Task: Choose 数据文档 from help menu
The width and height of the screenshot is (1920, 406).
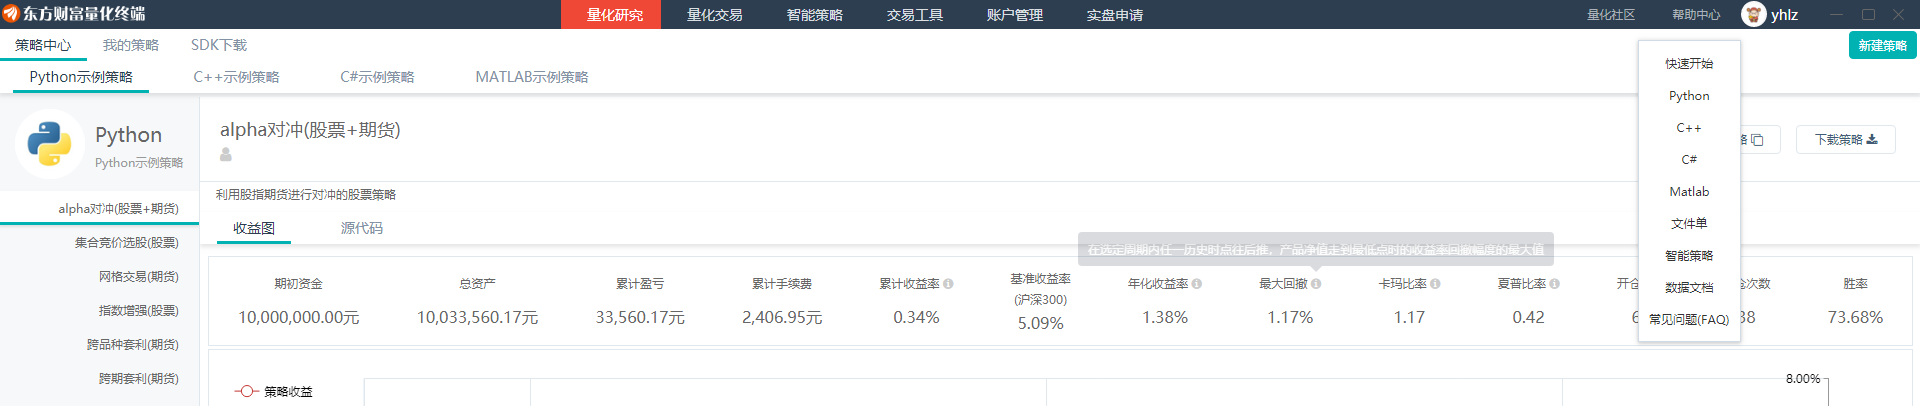Action: pyautogui.click(x=1689, y=287)
